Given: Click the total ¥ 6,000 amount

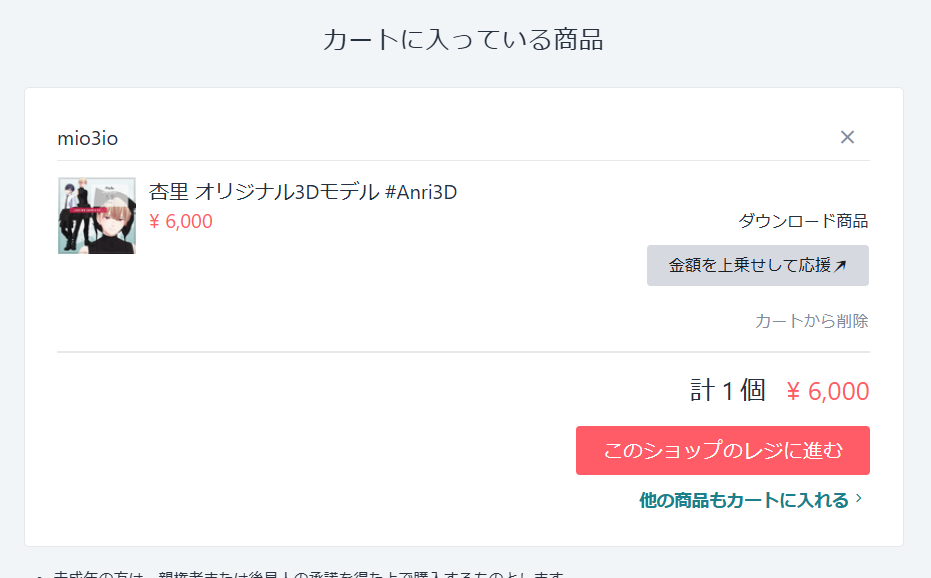Looking at the screenshot, I should click(828, 391).
